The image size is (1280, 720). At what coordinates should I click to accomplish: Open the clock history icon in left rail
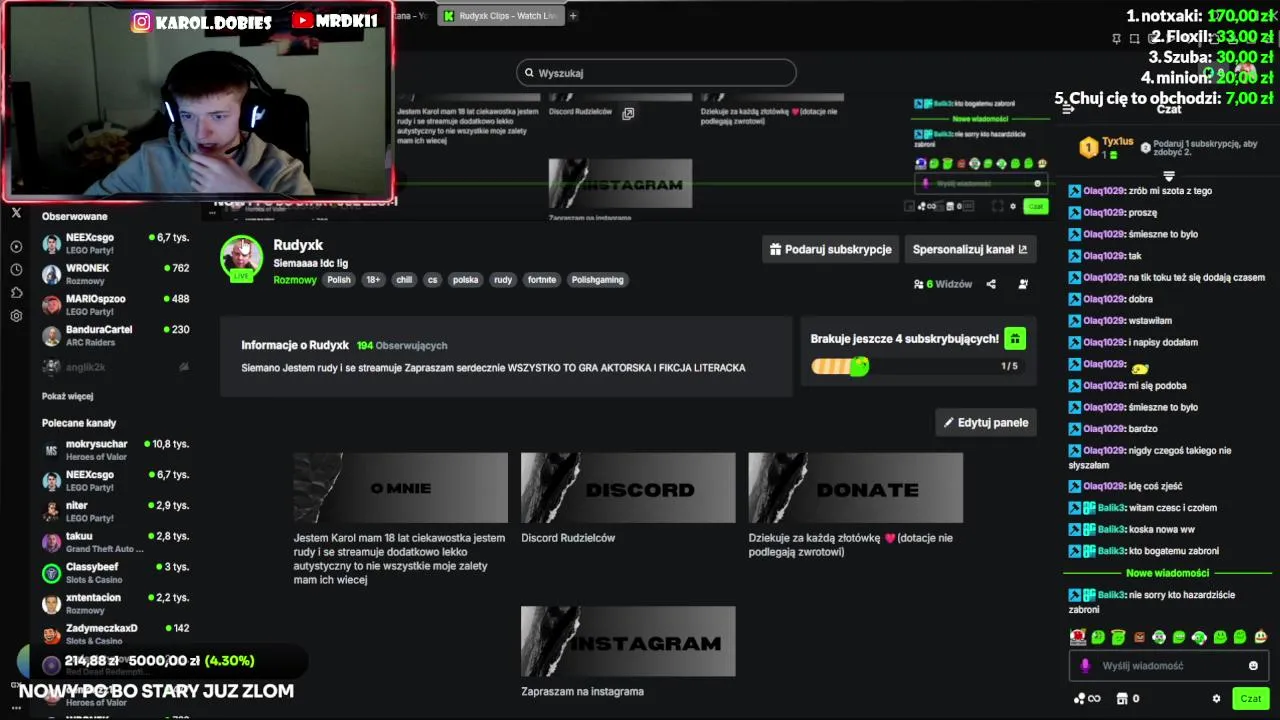[16, 269]
